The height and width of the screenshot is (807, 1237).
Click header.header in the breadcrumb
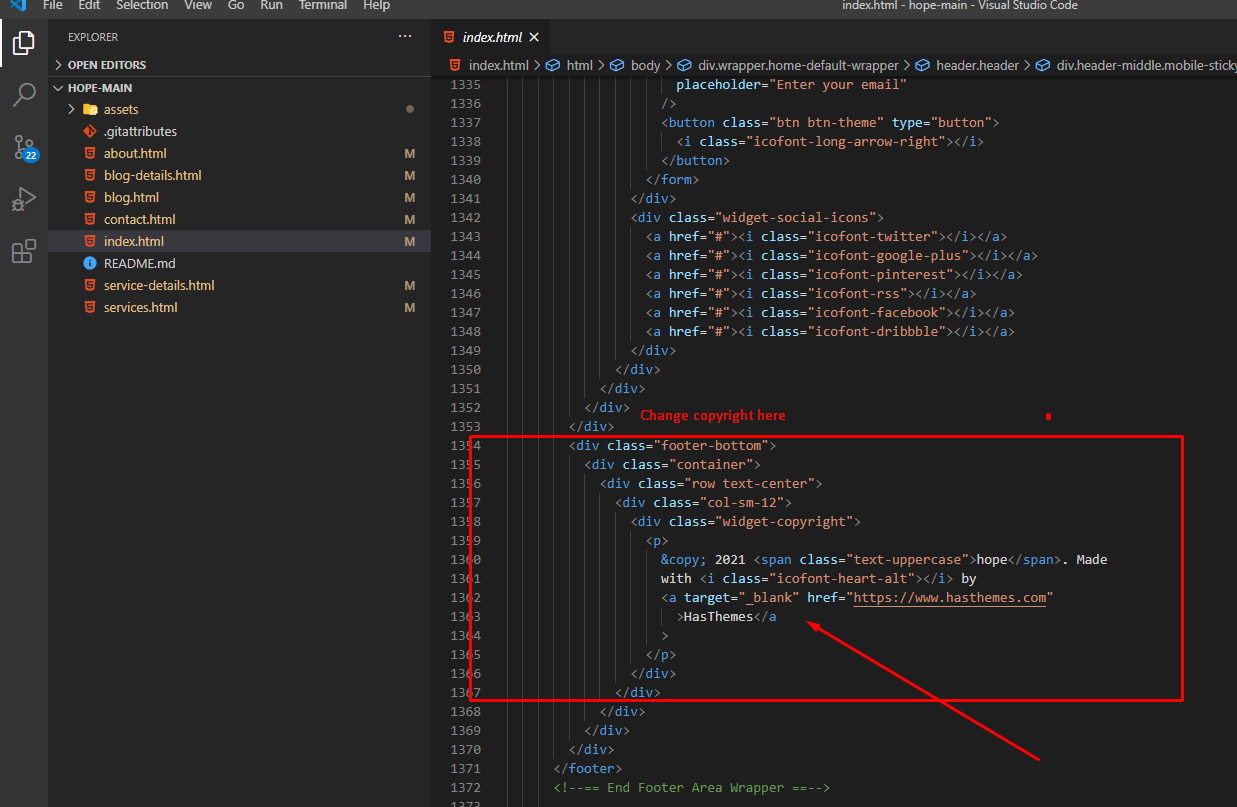pyautogui.click(x=976, y=65)
